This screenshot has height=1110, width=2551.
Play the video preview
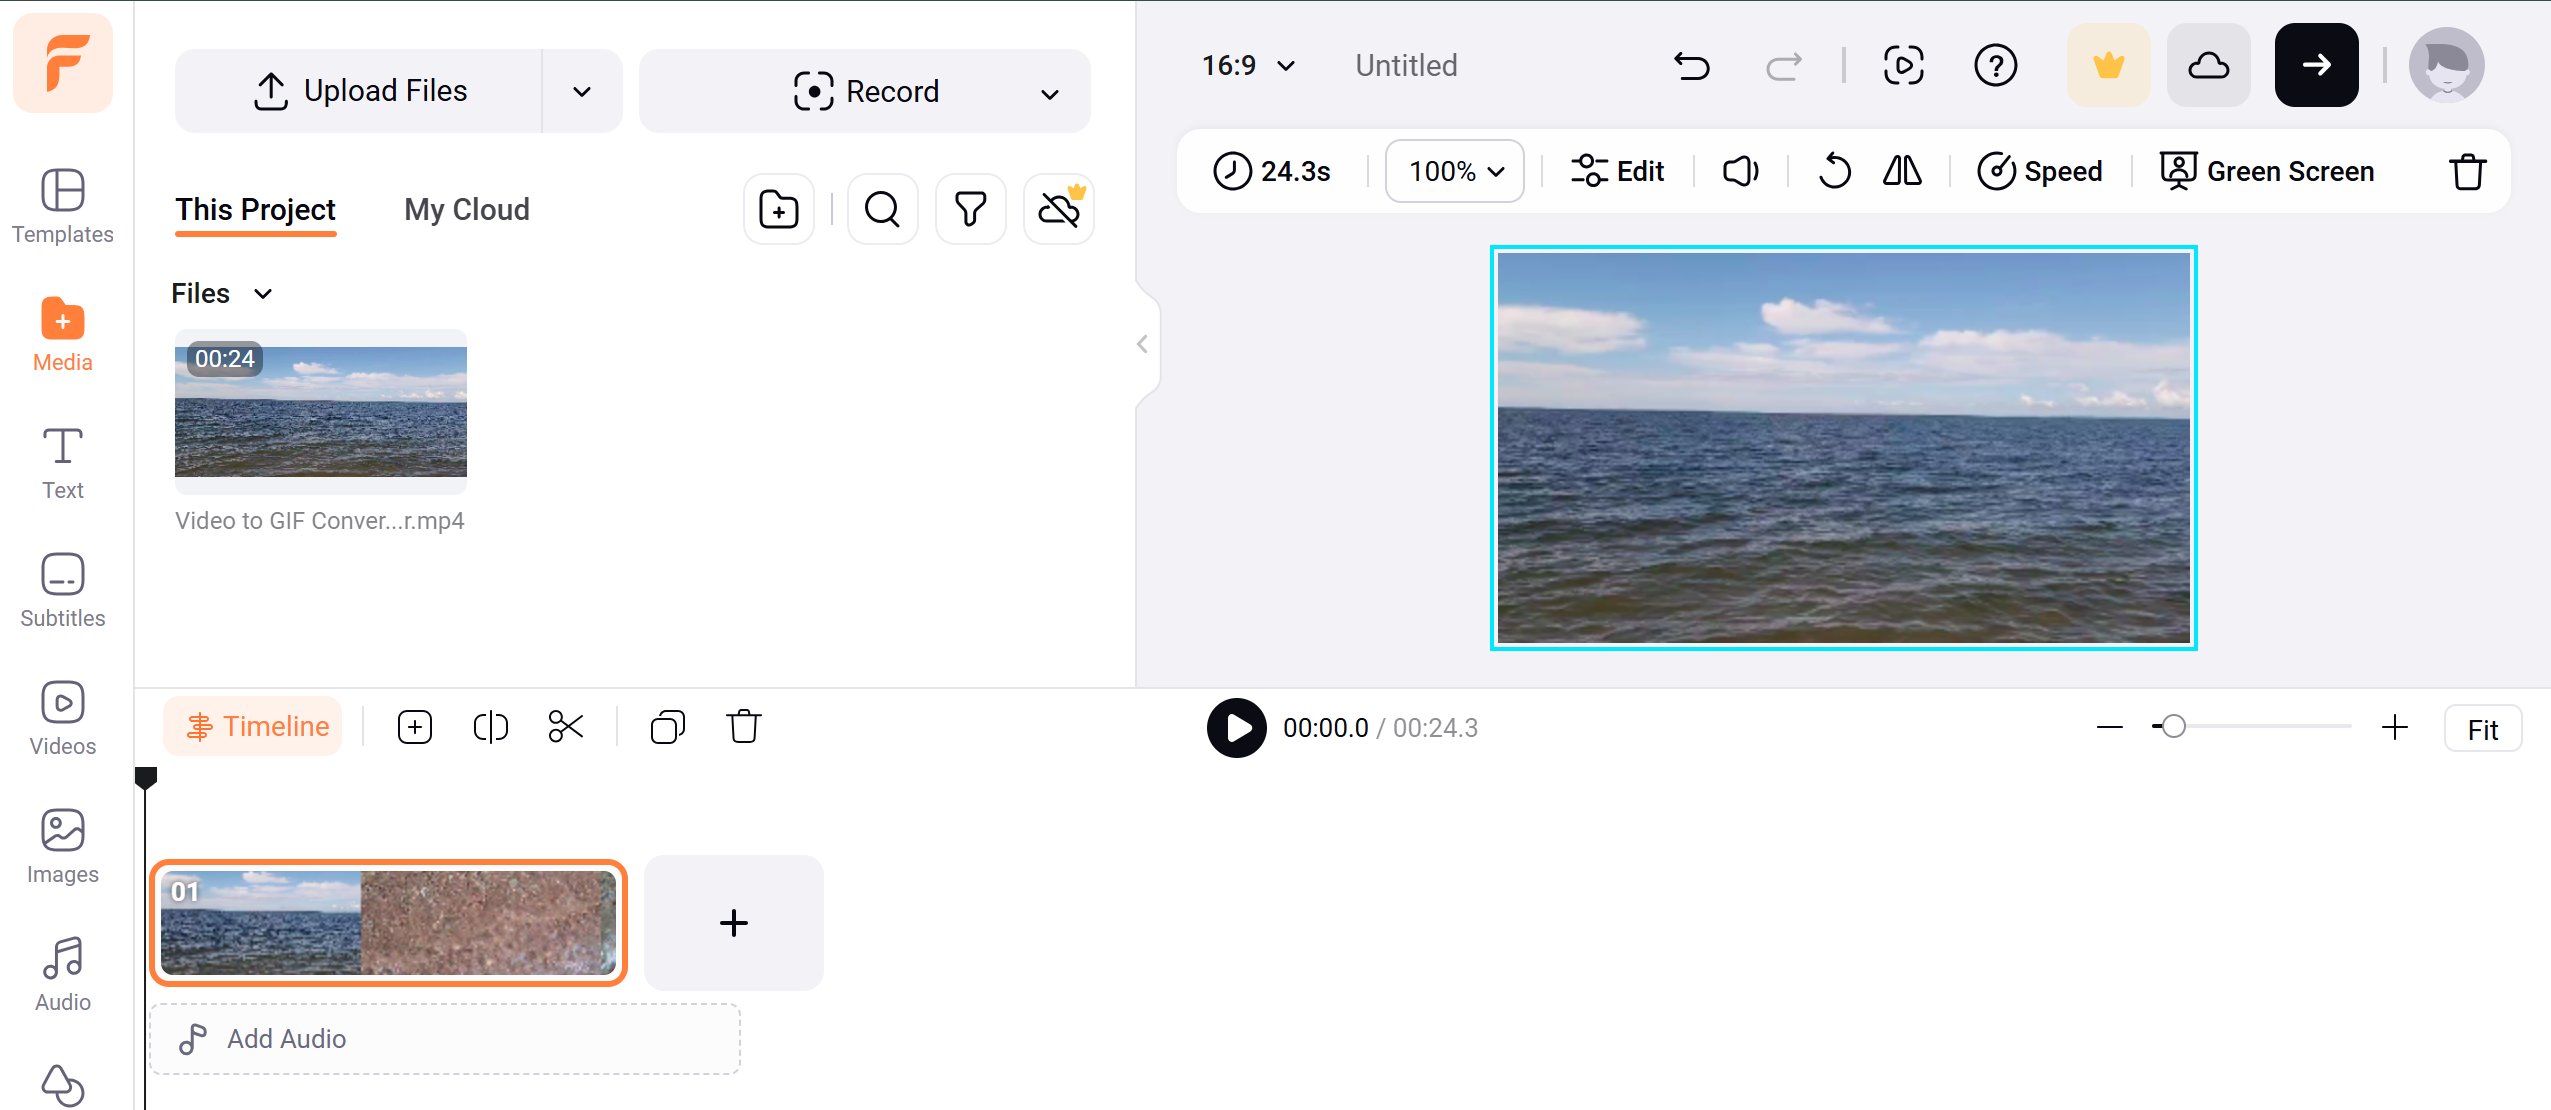point(1236,728)
